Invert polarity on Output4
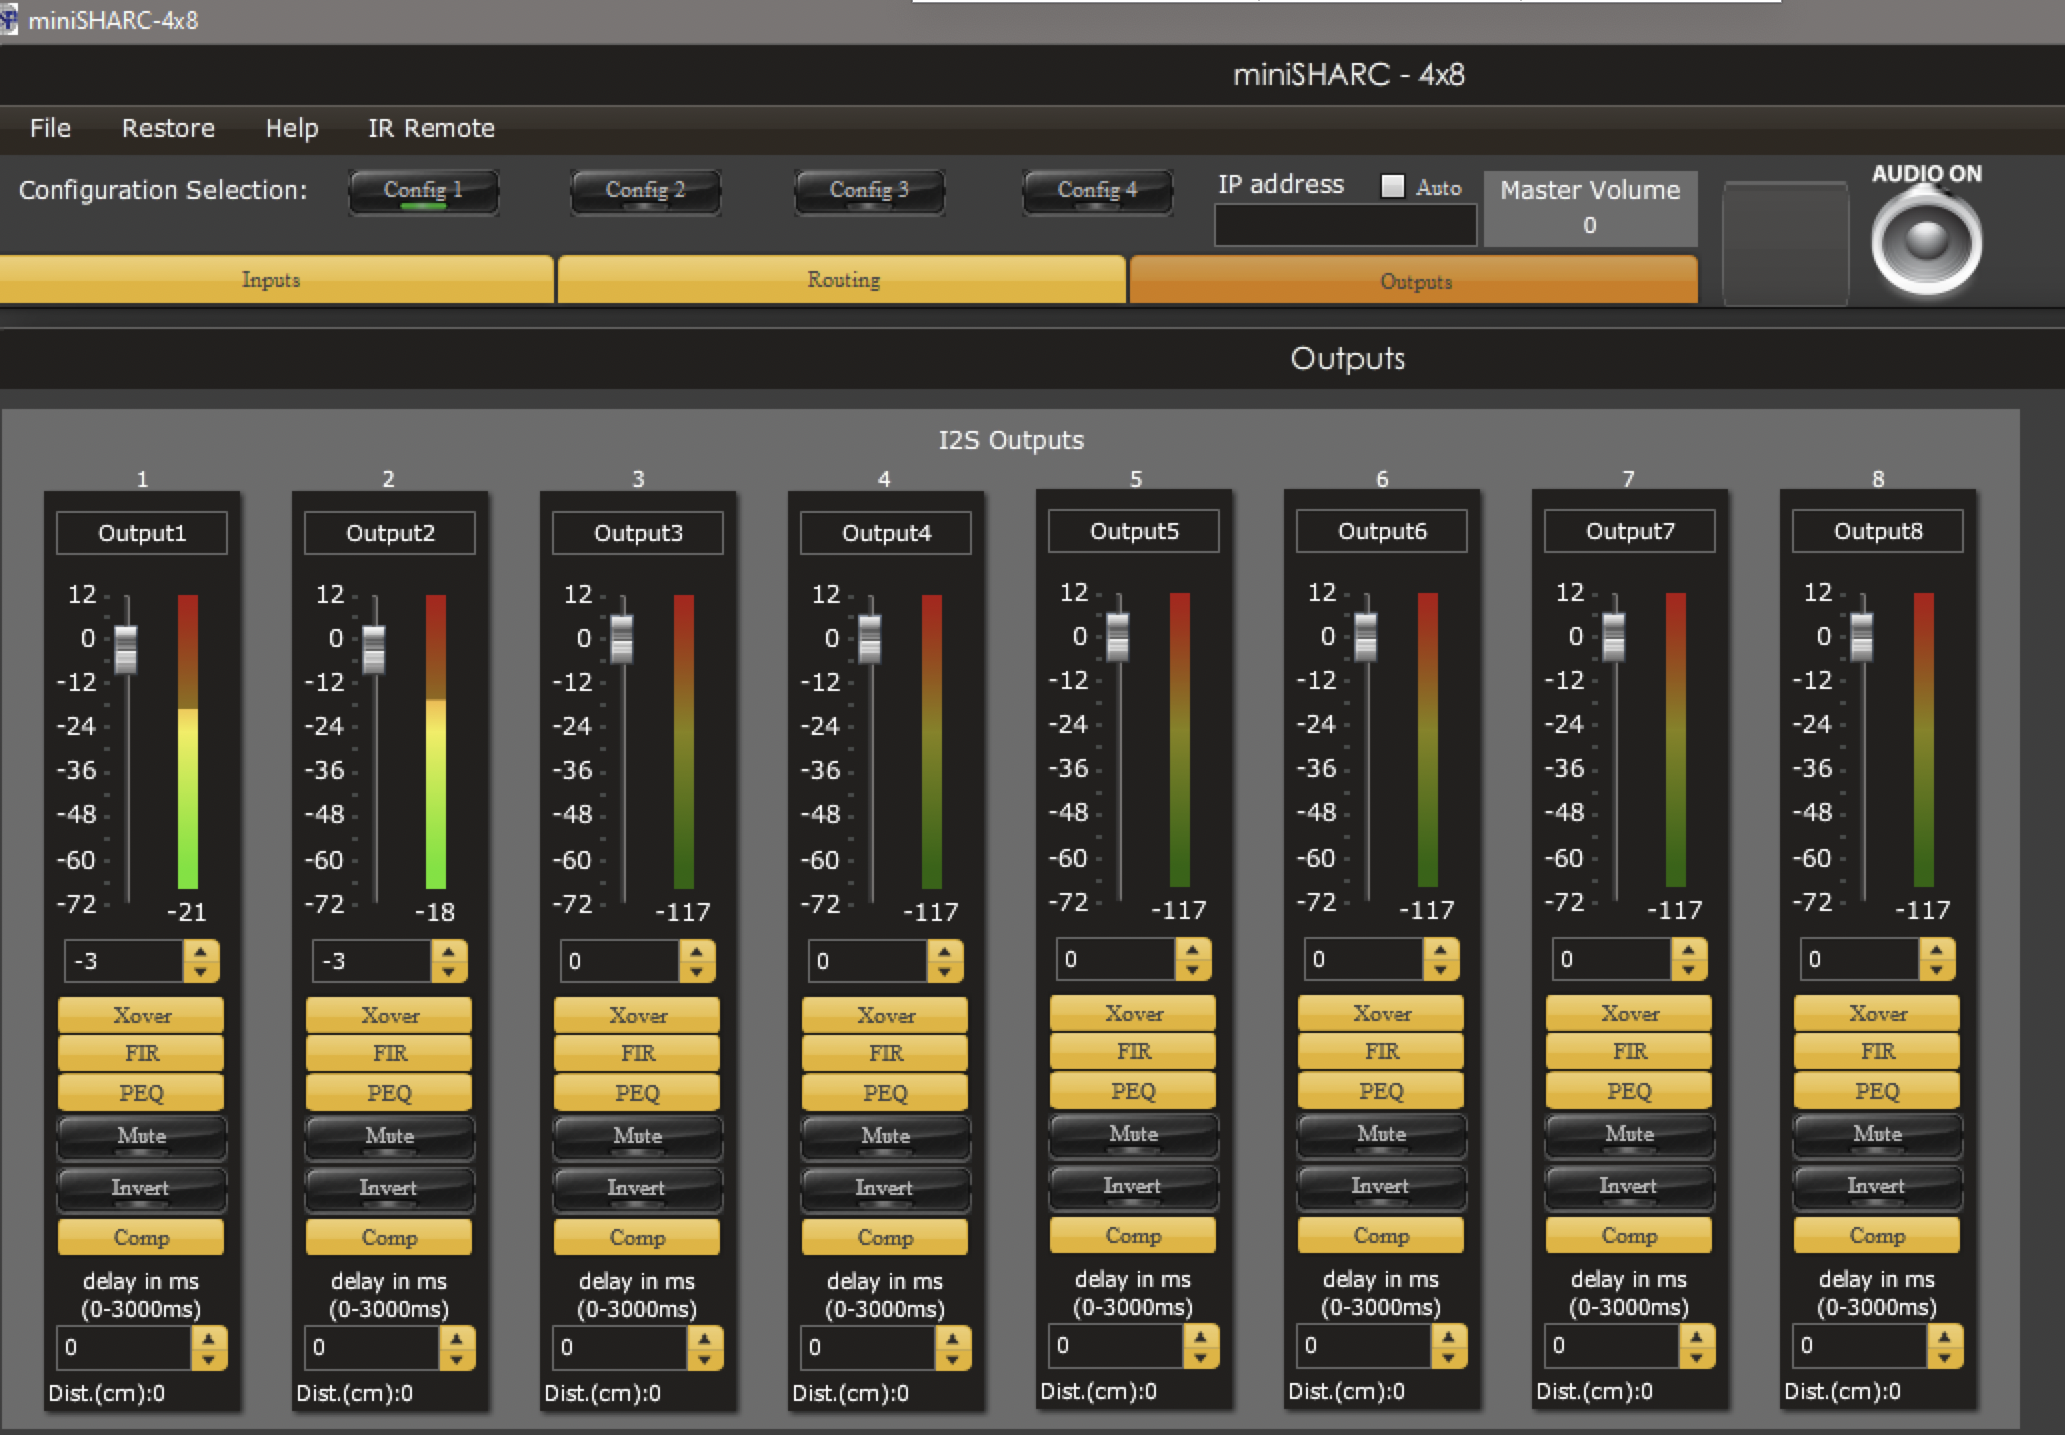Image resolution: width=2065 pixels, height=1435 pixels. pyautogui.click(x=884, y=1188)
